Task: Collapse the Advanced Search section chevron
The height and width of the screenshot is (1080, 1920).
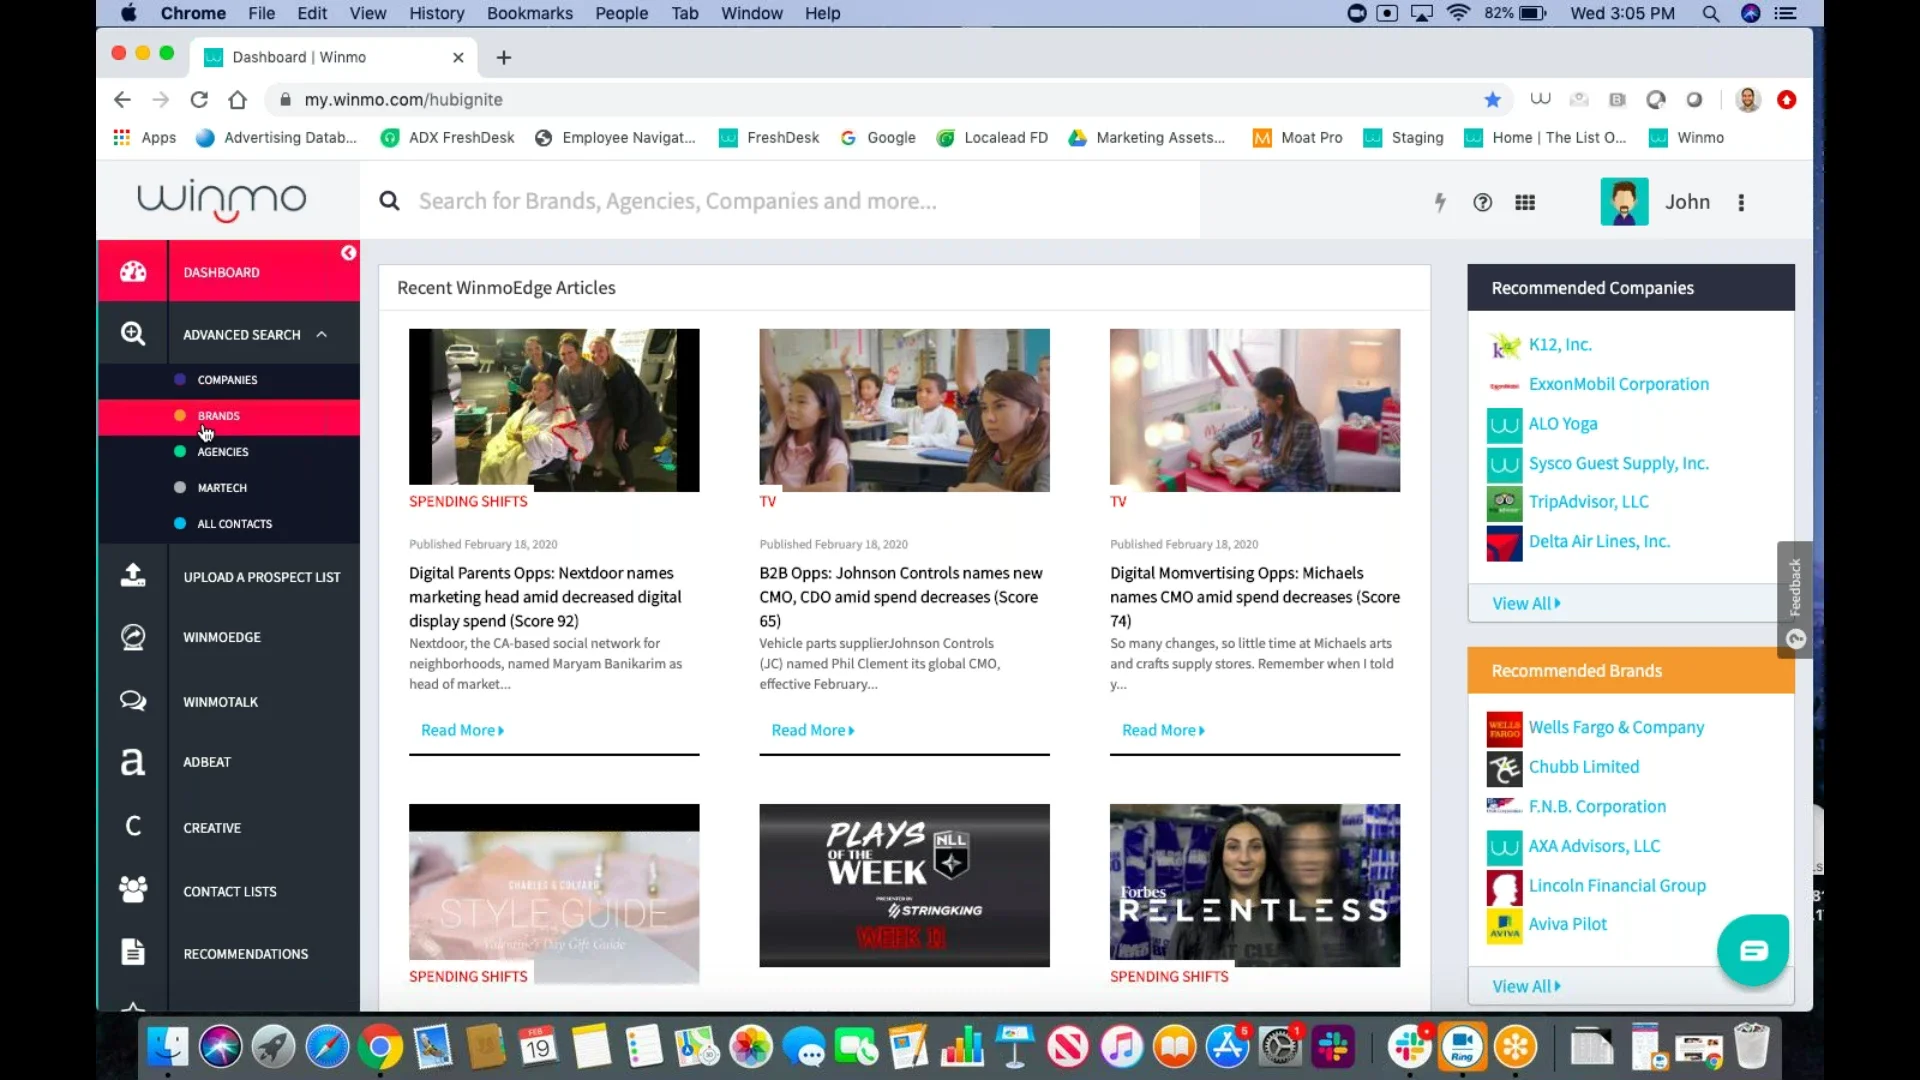Action: coord(322,334)
